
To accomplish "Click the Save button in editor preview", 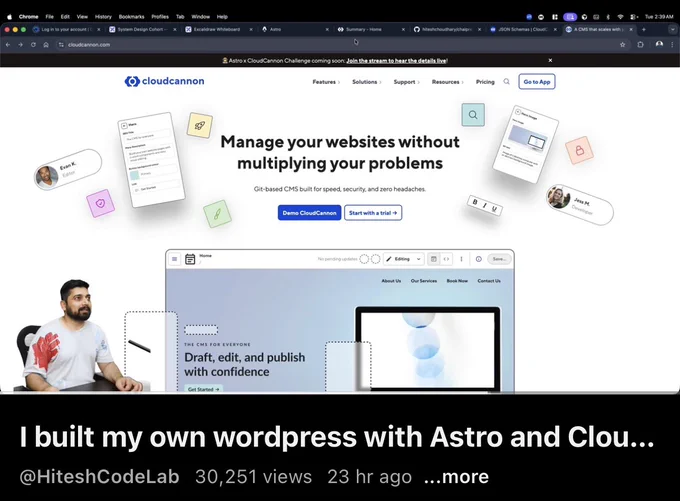I will click(499, 259).
